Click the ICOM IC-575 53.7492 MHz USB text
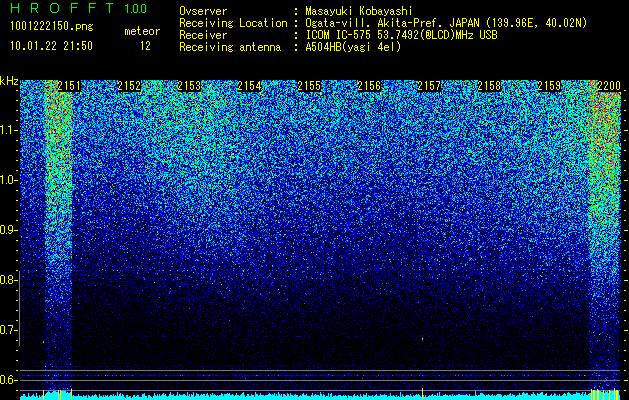The width and height of the screenshot is (629, 400). (x=401, y=35)
